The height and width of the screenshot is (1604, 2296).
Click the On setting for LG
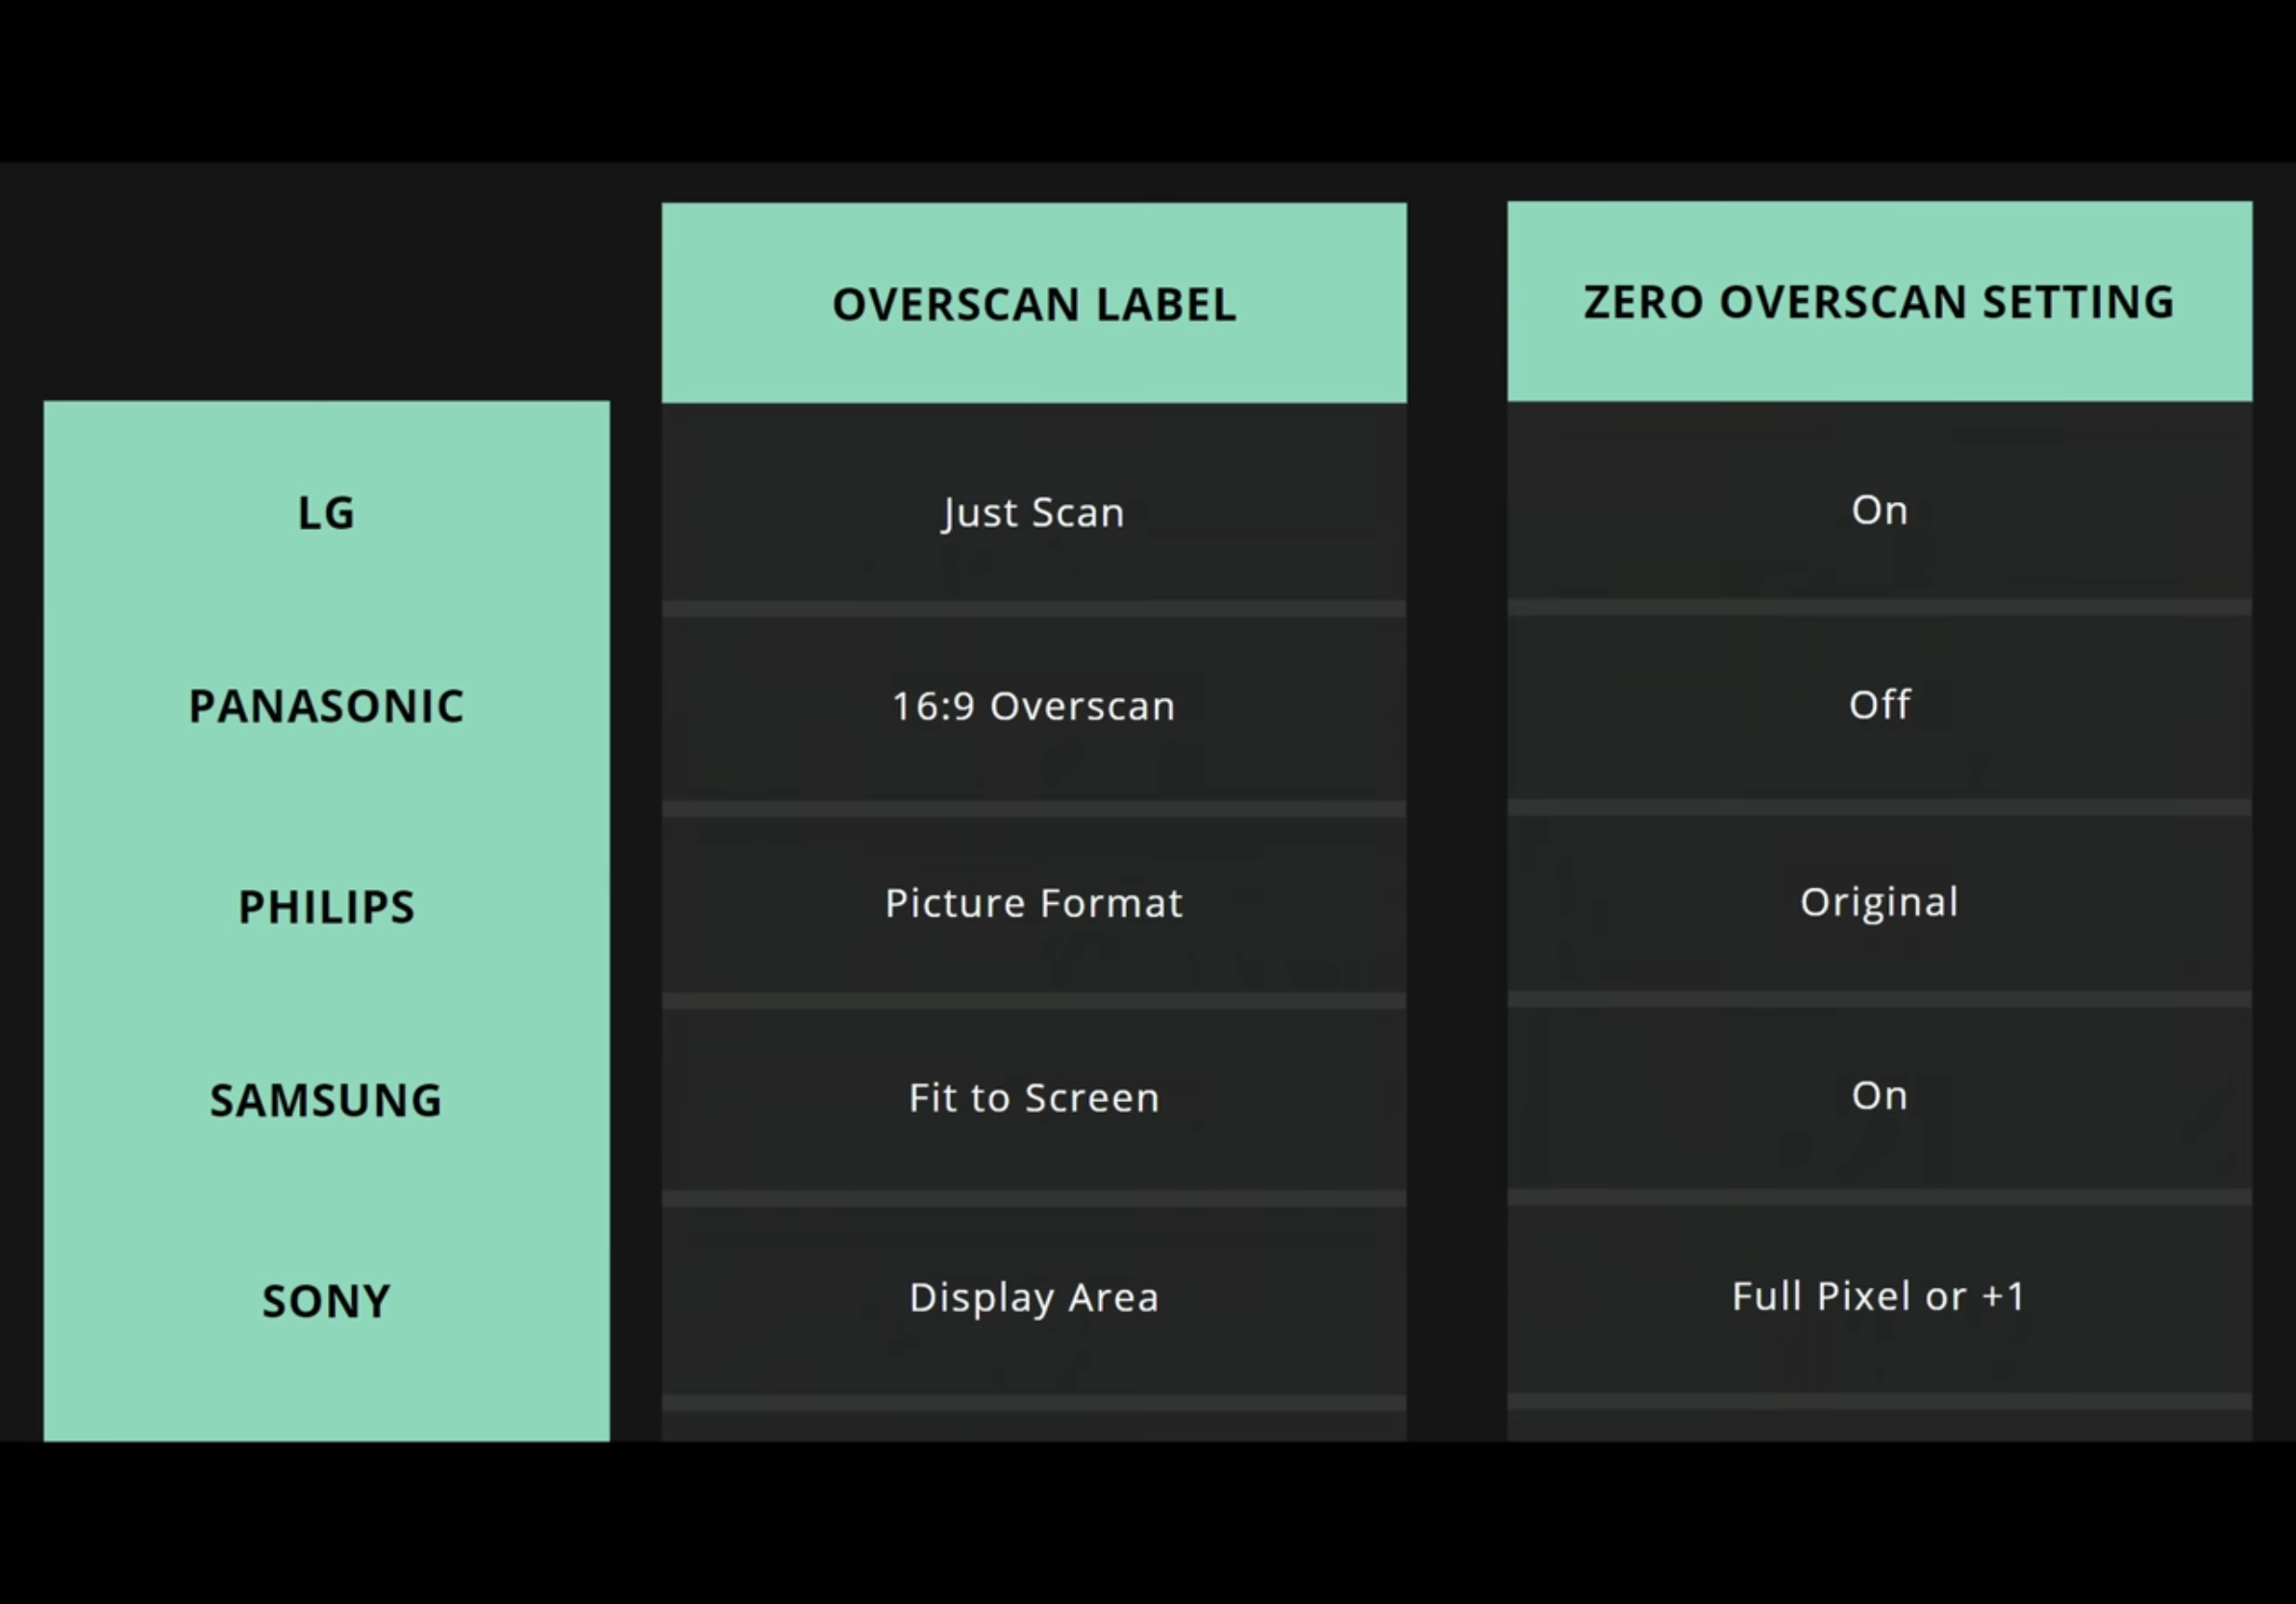coord(1878,510)
